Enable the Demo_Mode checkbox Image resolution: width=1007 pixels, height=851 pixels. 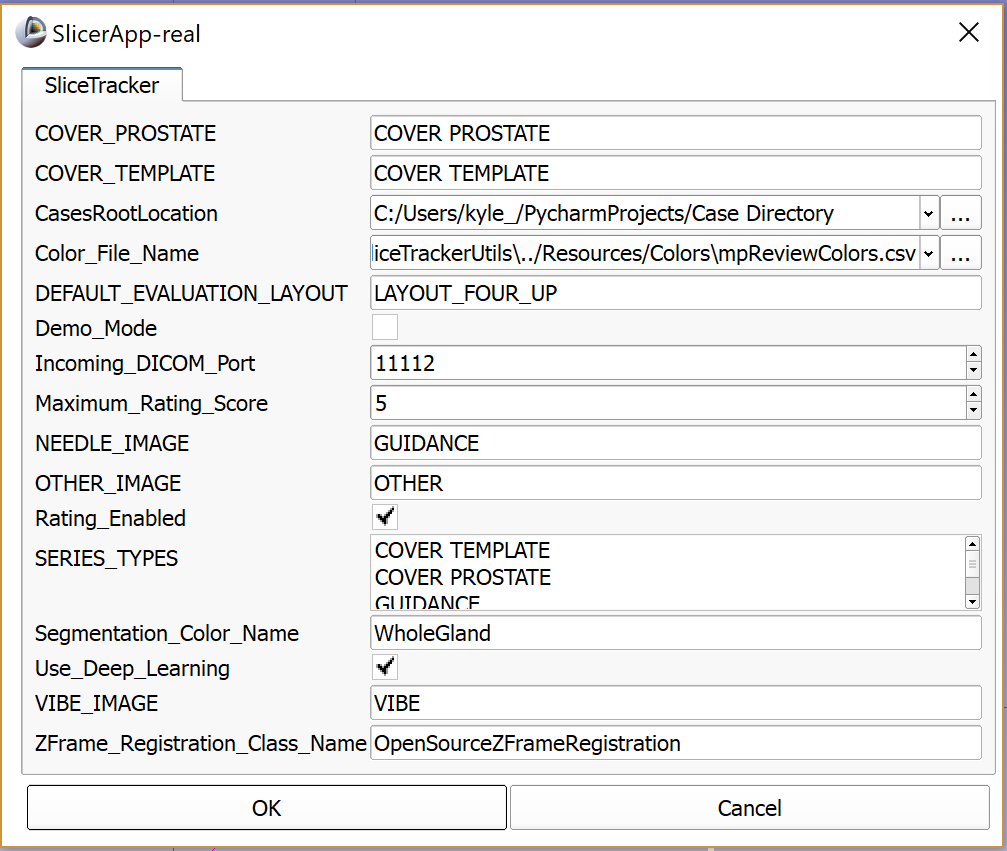(x=384, y=328)
